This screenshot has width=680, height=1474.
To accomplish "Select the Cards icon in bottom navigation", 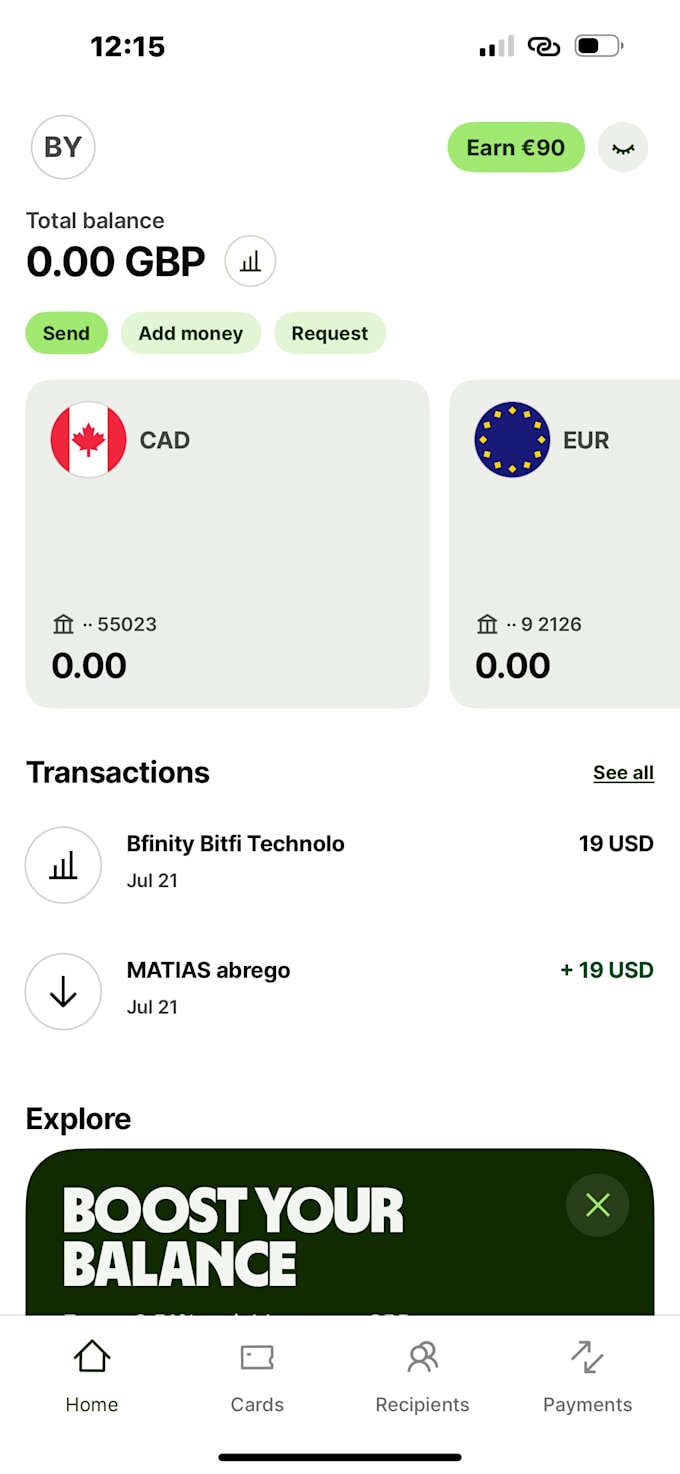I will (256, 1357).
